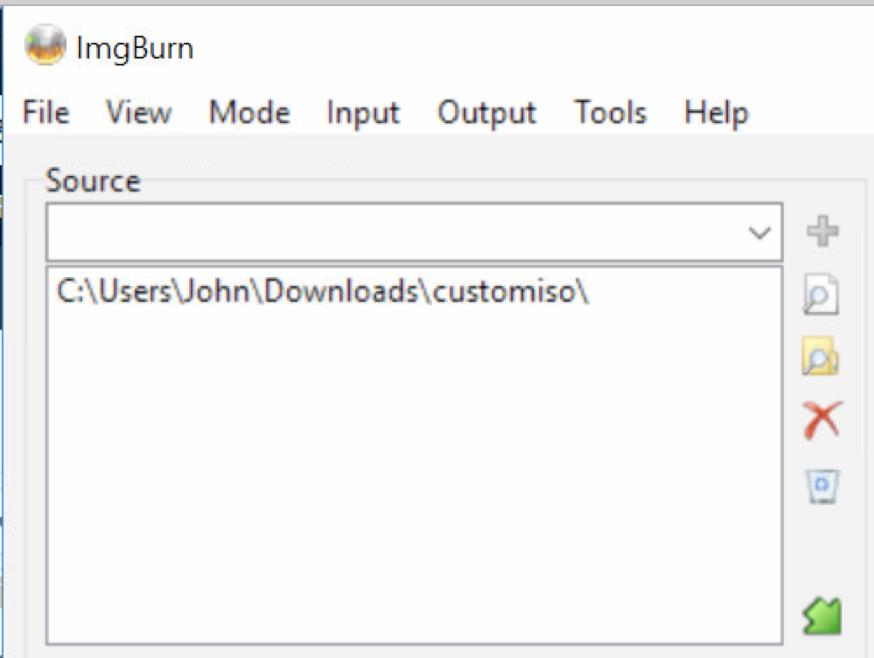Open the Help menu

tap(716, 113)
